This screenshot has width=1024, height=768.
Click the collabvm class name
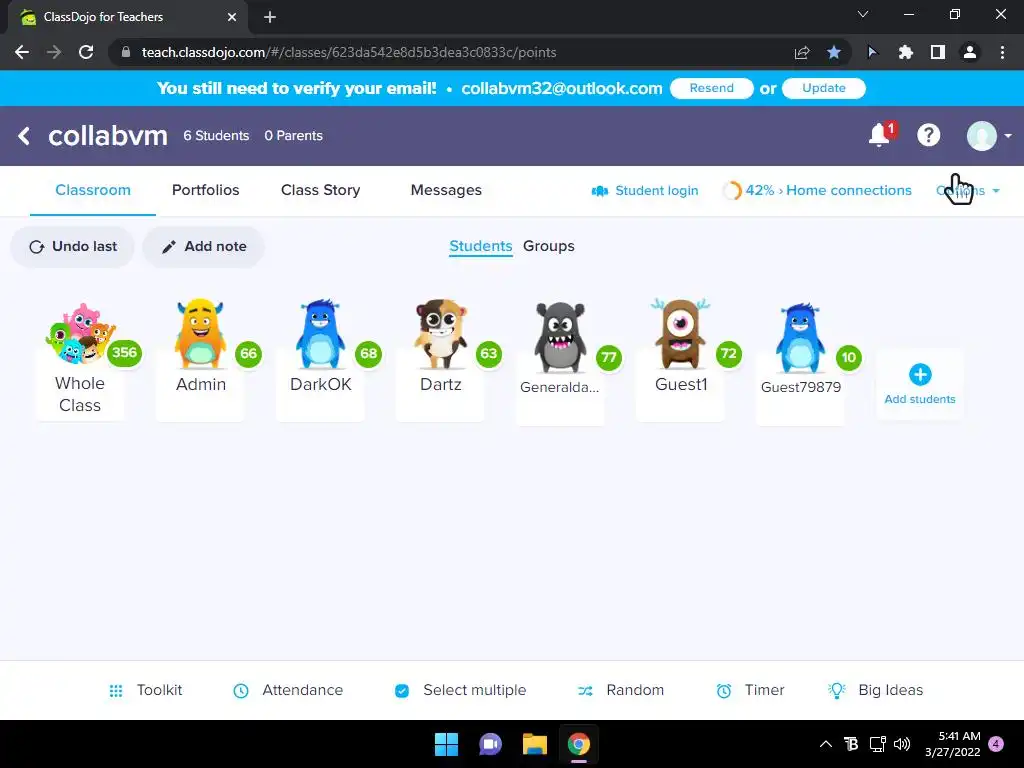pos(108,136)
